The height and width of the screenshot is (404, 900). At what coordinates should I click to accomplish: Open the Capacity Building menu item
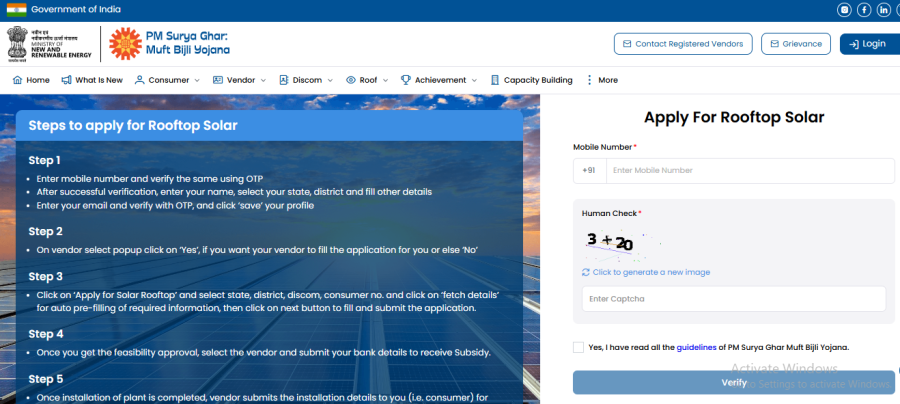(532, 80)
